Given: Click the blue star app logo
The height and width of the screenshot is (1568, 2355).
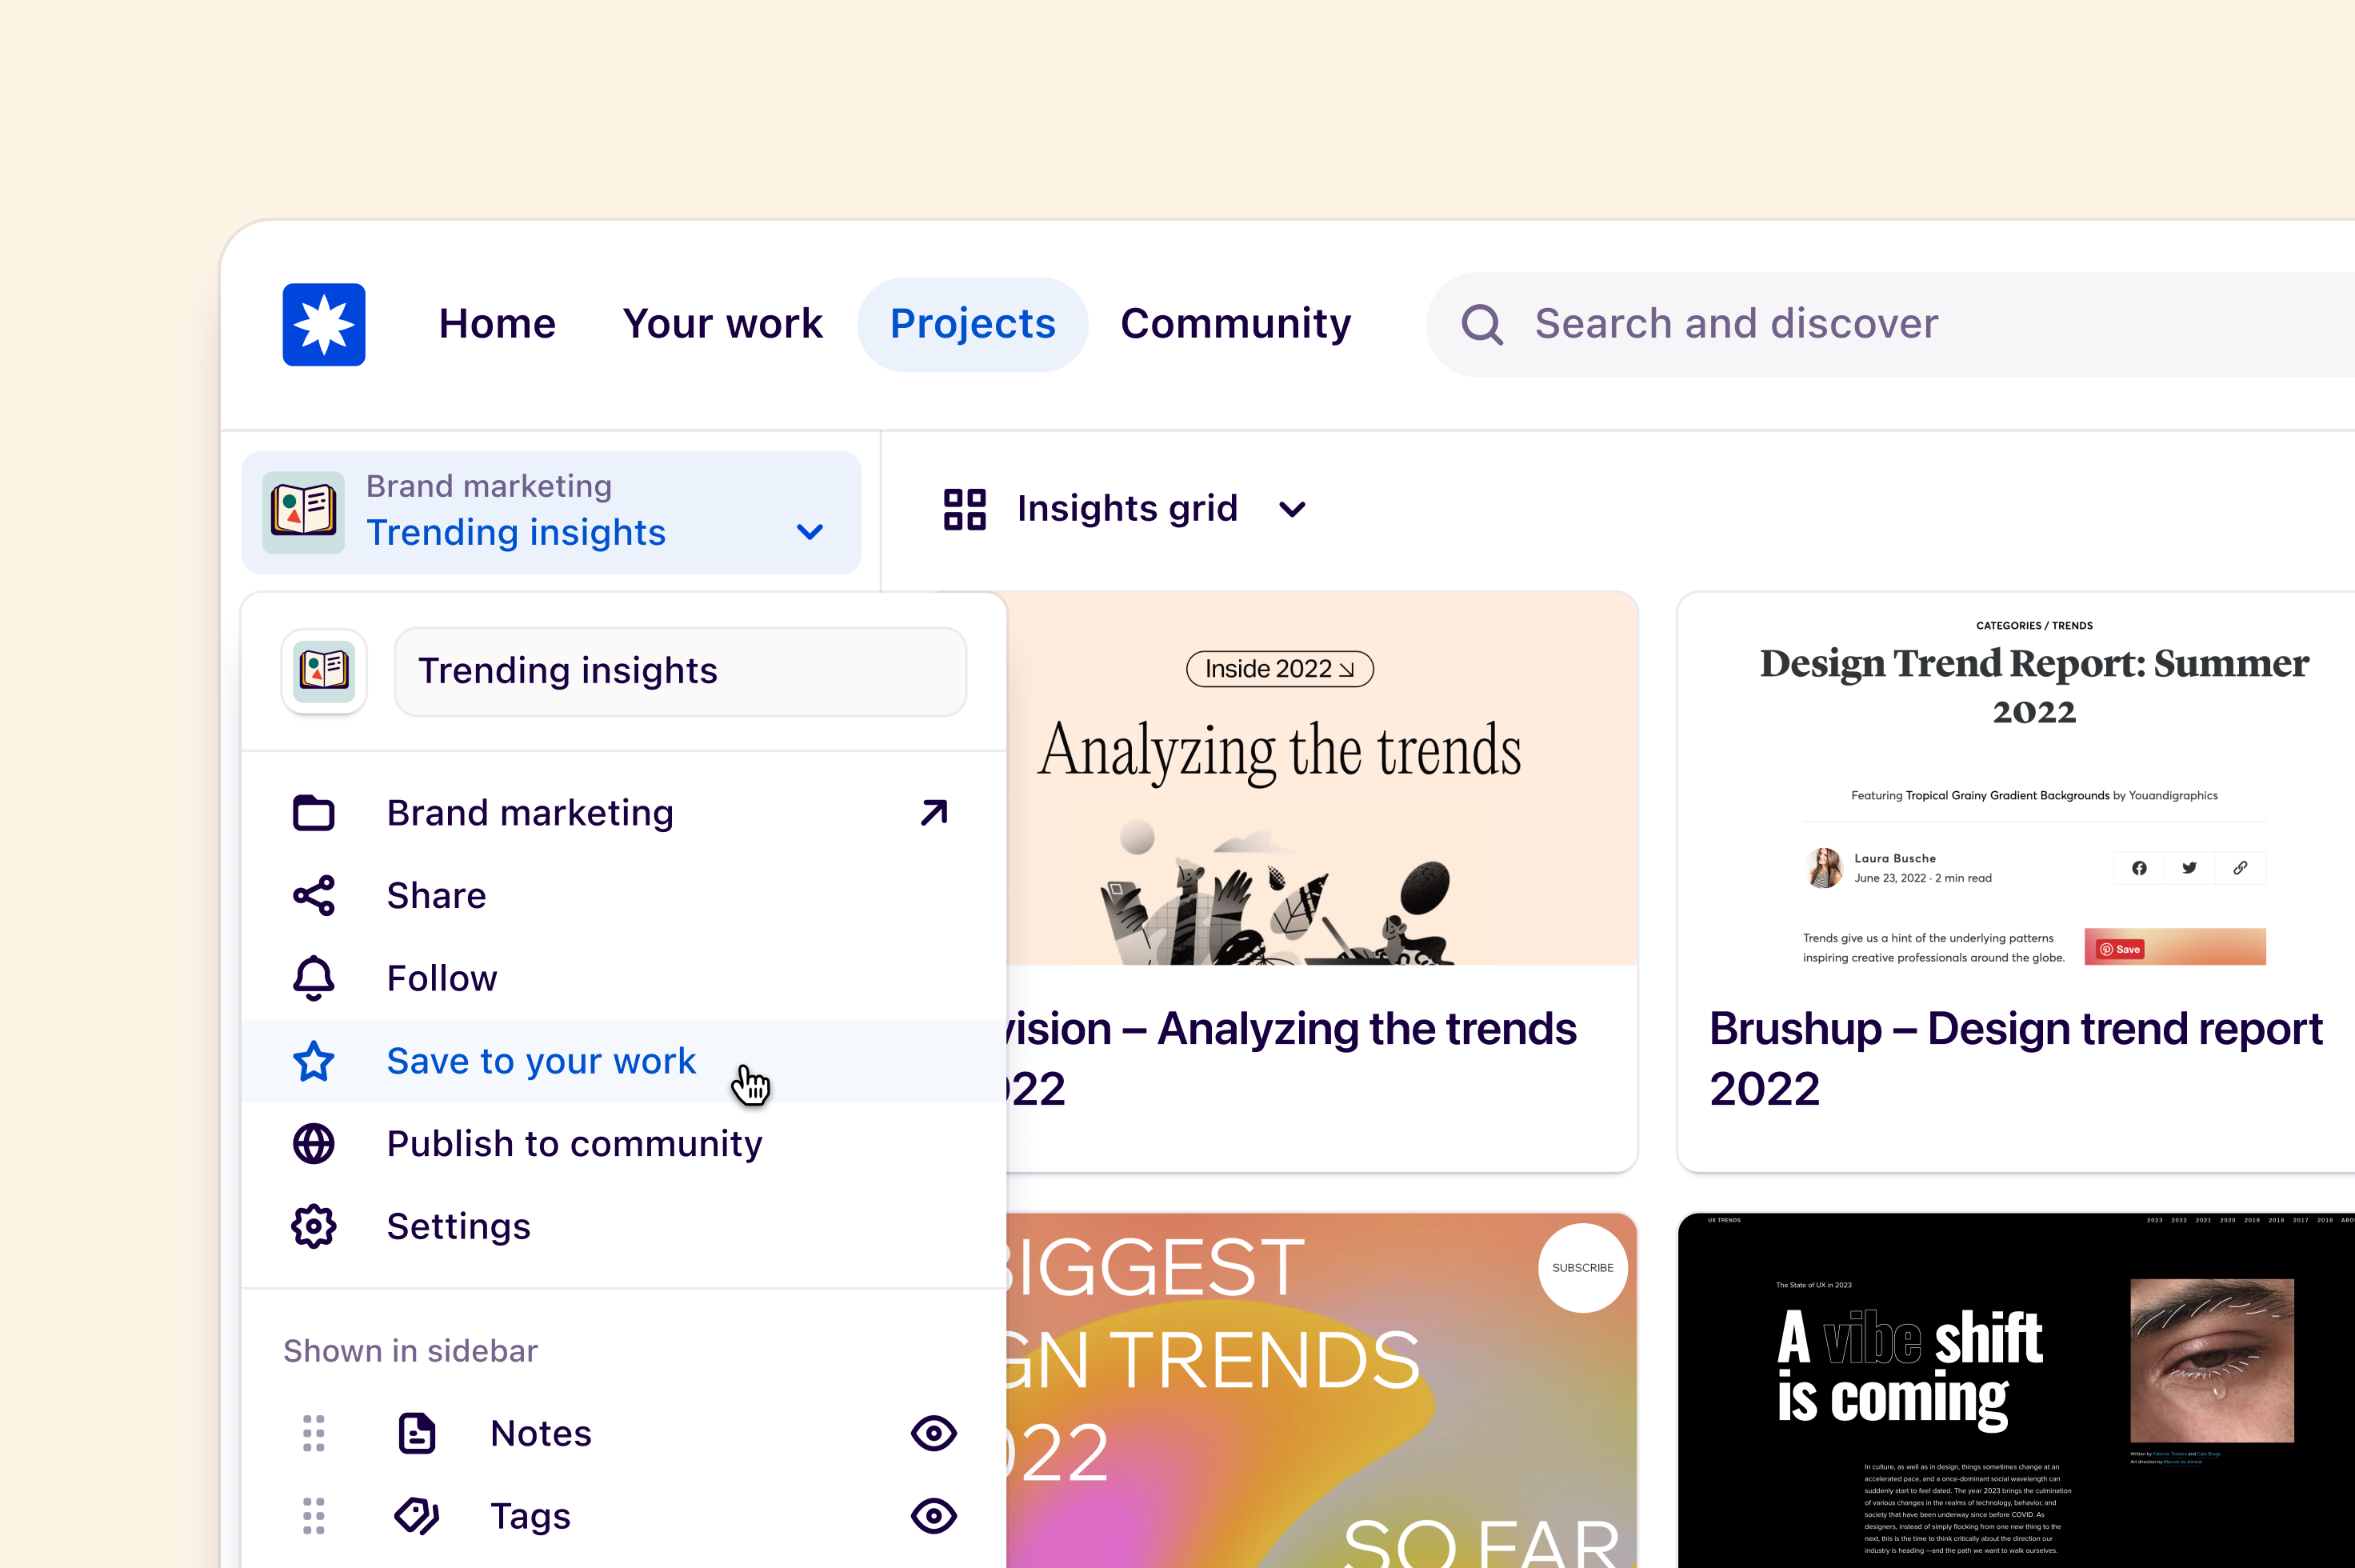Looking at the screenshot, I should [323, 324].
